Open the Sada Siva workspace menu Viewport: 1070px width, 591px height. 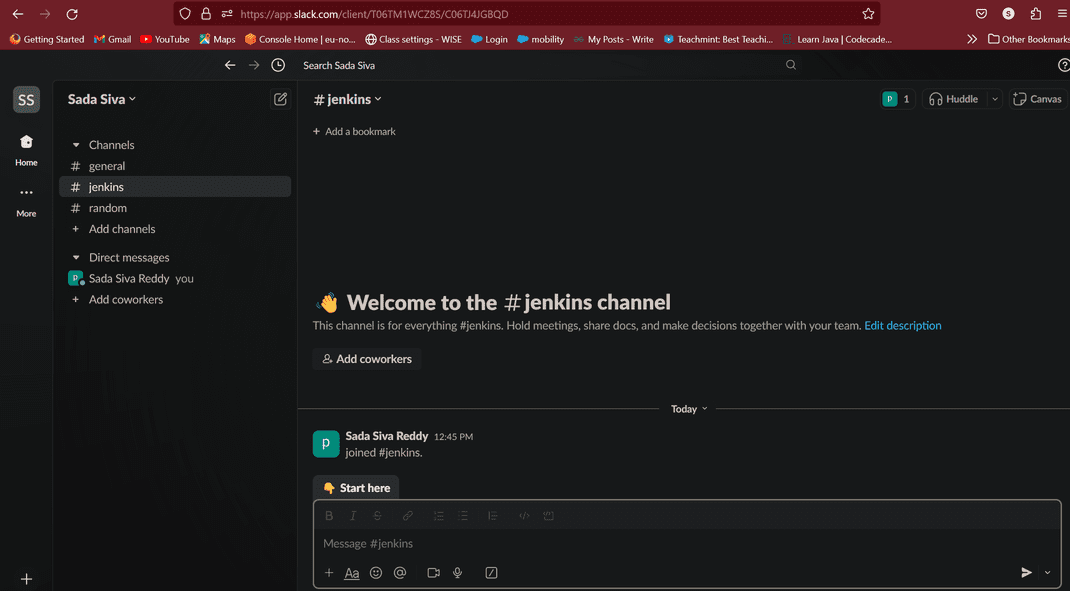(102, 99)
